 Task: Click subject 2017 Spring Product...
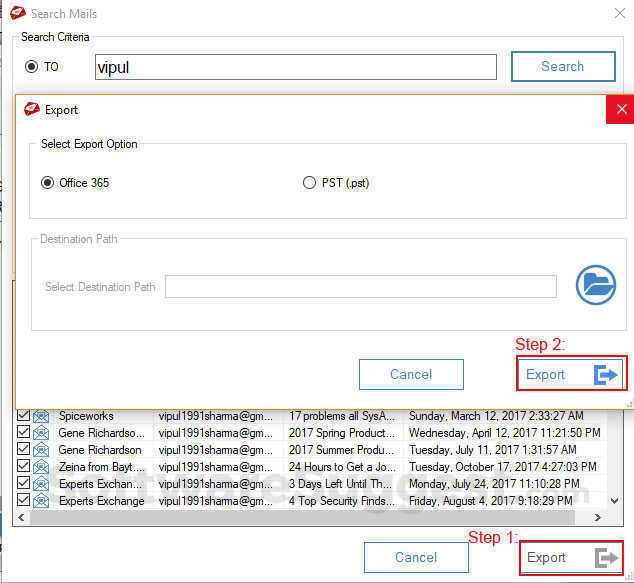pyautogui.click(x=343, y=433)
